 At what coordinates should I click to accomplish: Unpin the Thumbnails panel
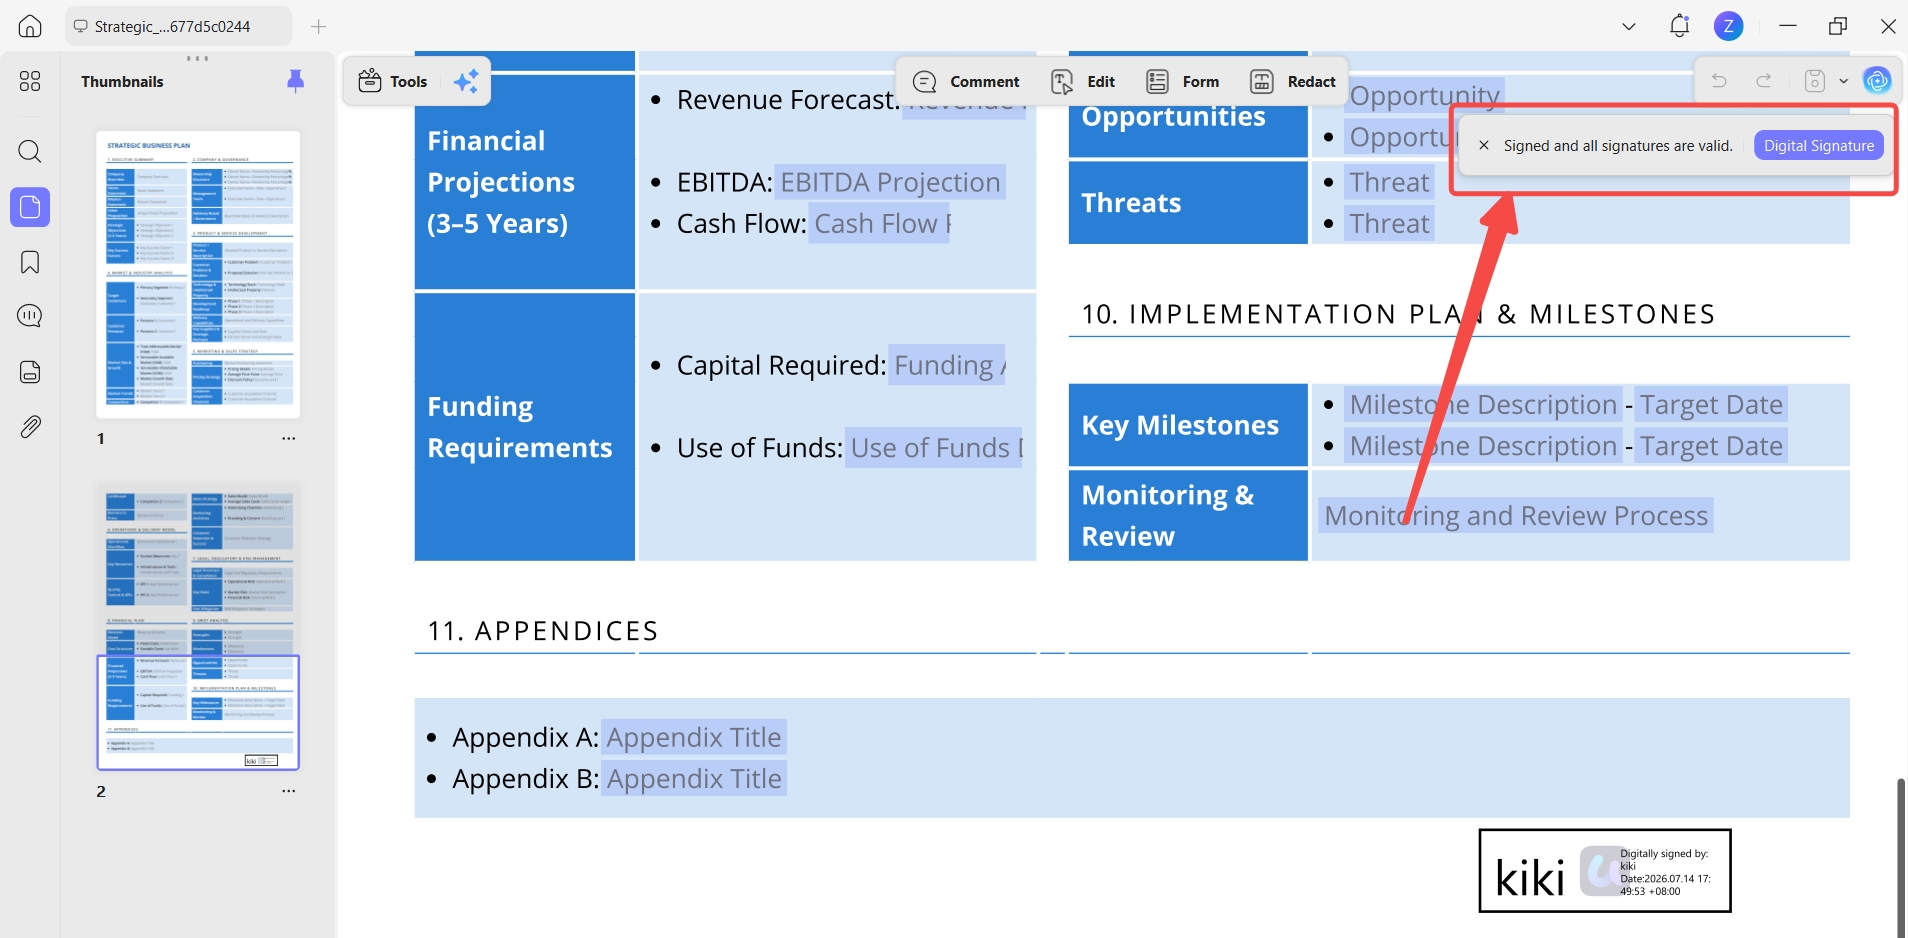(295, 81)
